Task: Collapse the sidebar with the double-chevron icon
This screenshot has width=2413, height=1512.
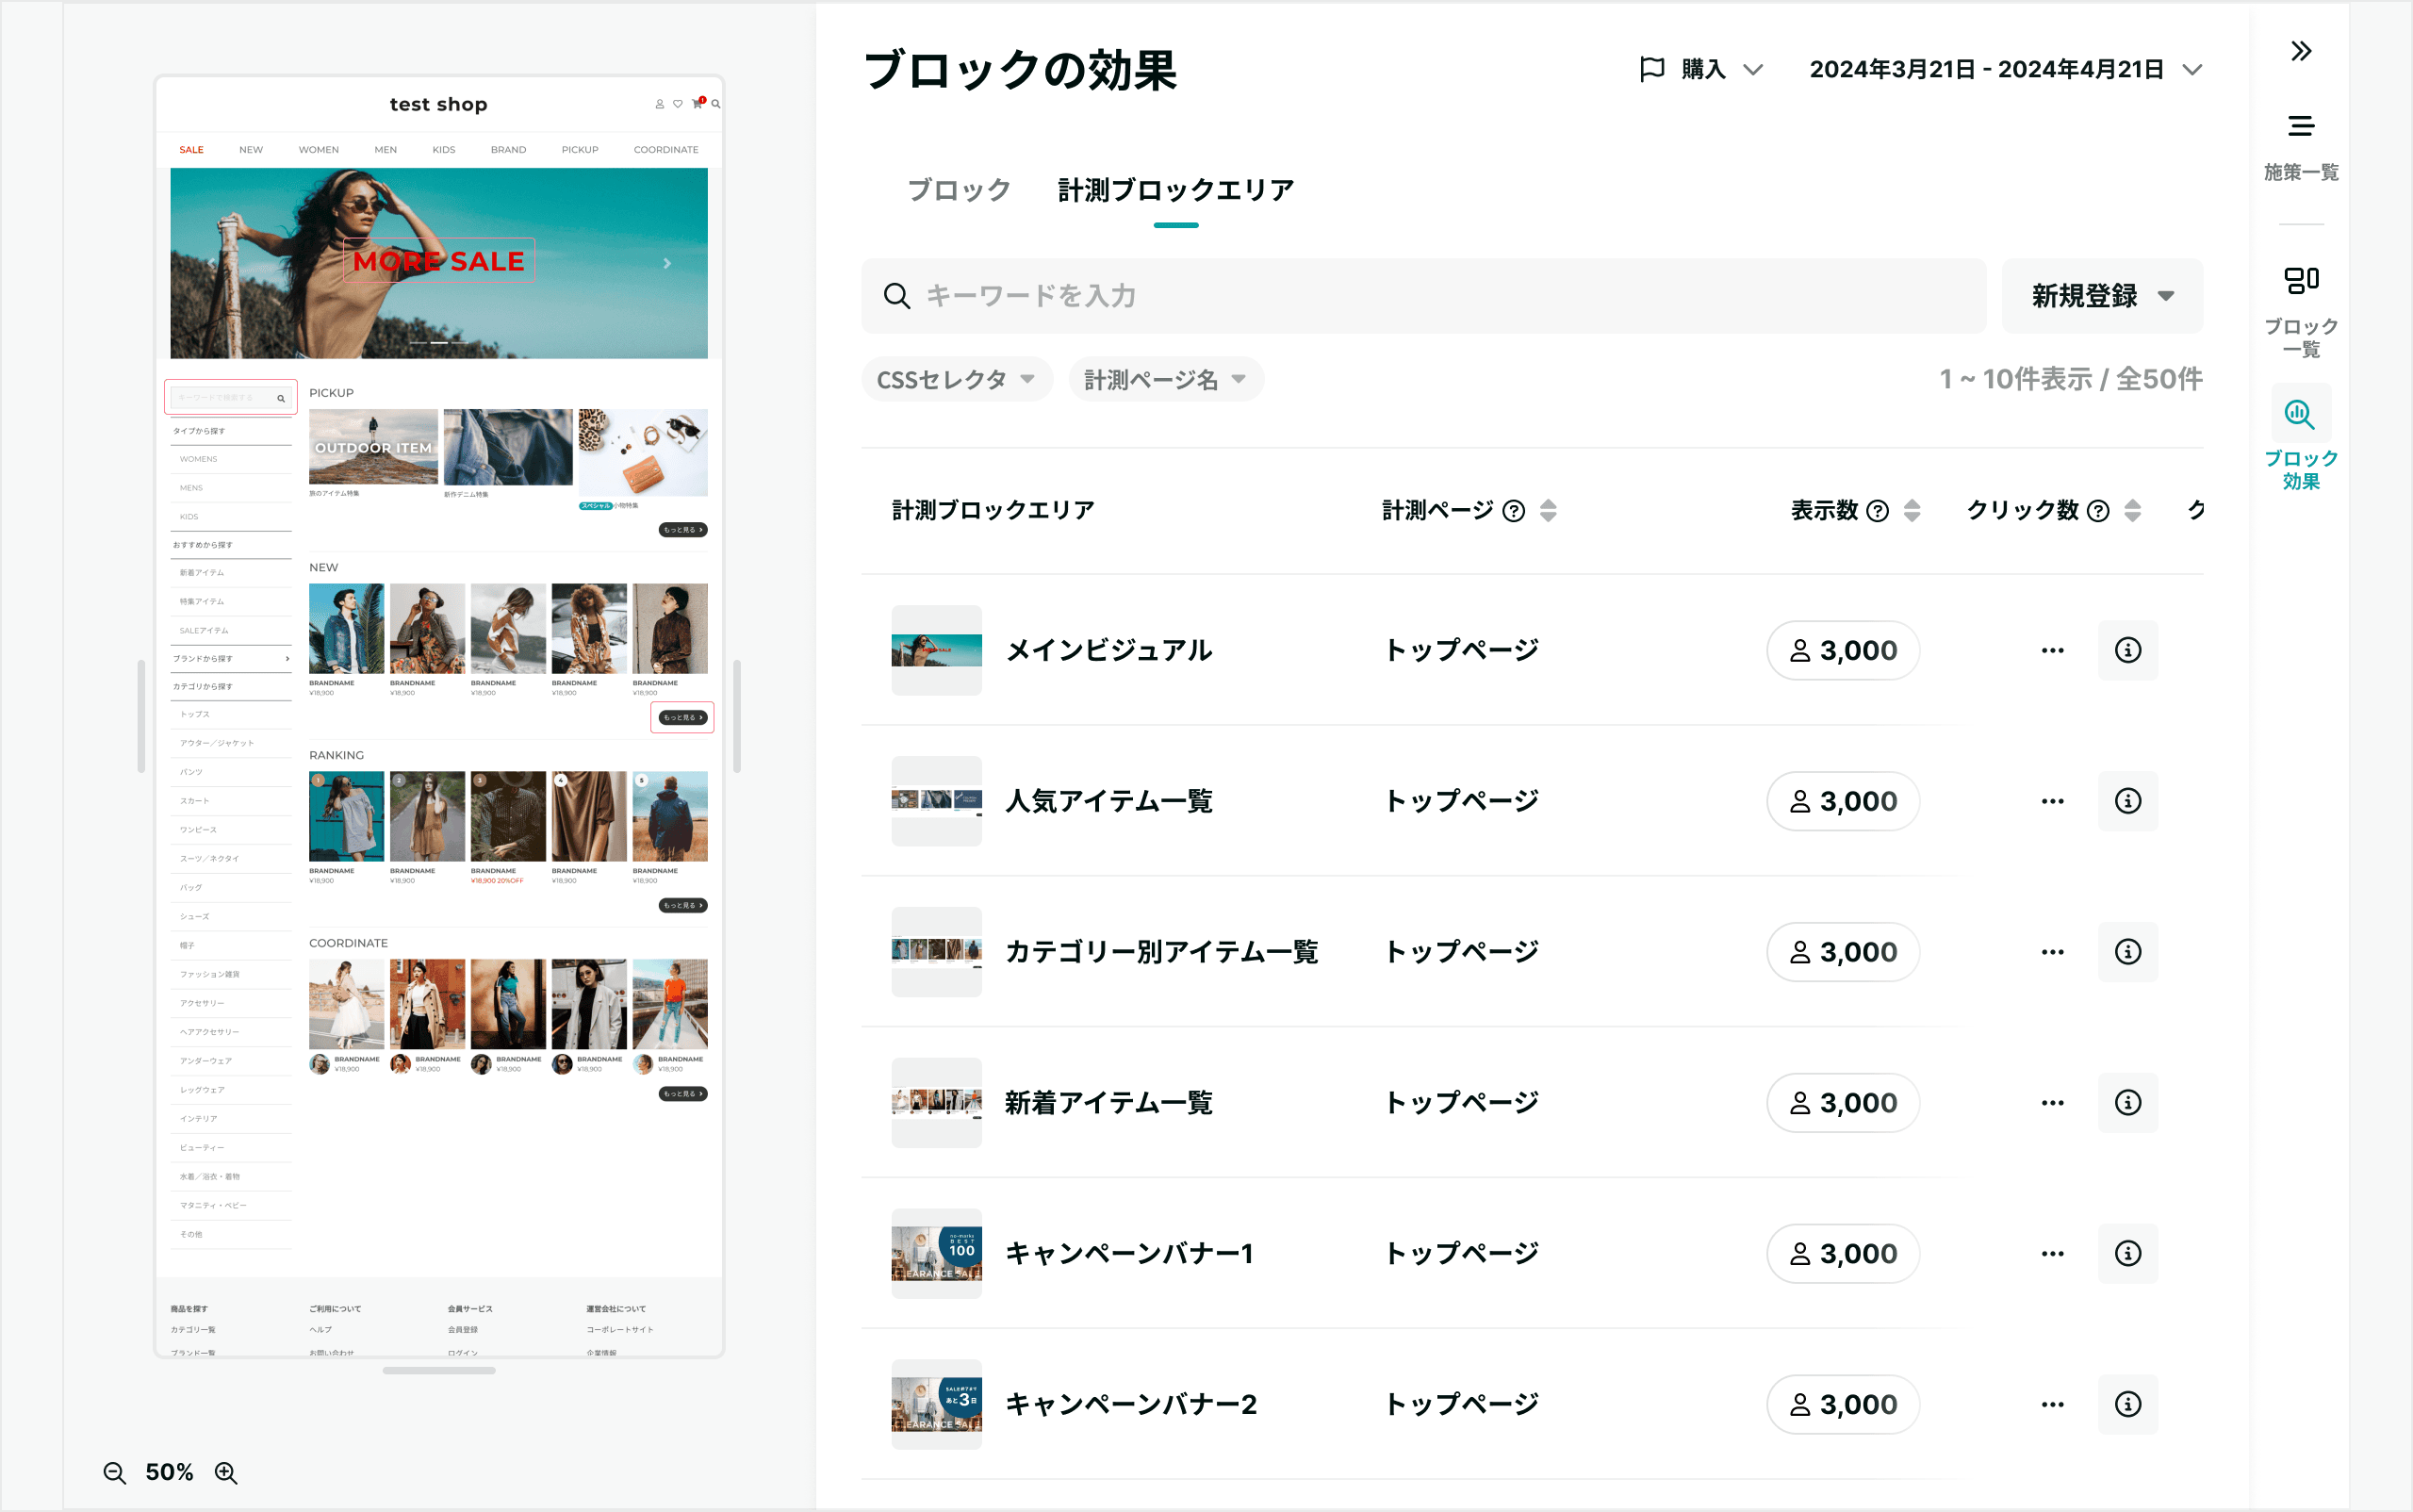Action: pos(2301,51)
